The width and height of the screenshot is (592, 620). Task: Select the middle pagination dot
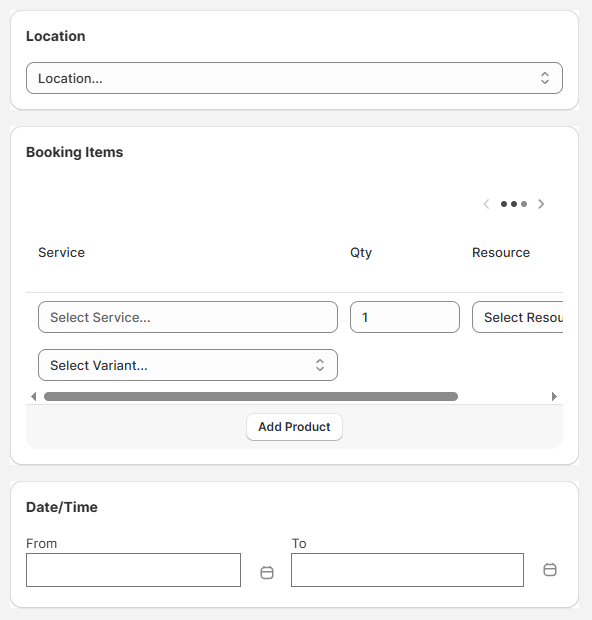pyautogui.click(x=514, y=204)
